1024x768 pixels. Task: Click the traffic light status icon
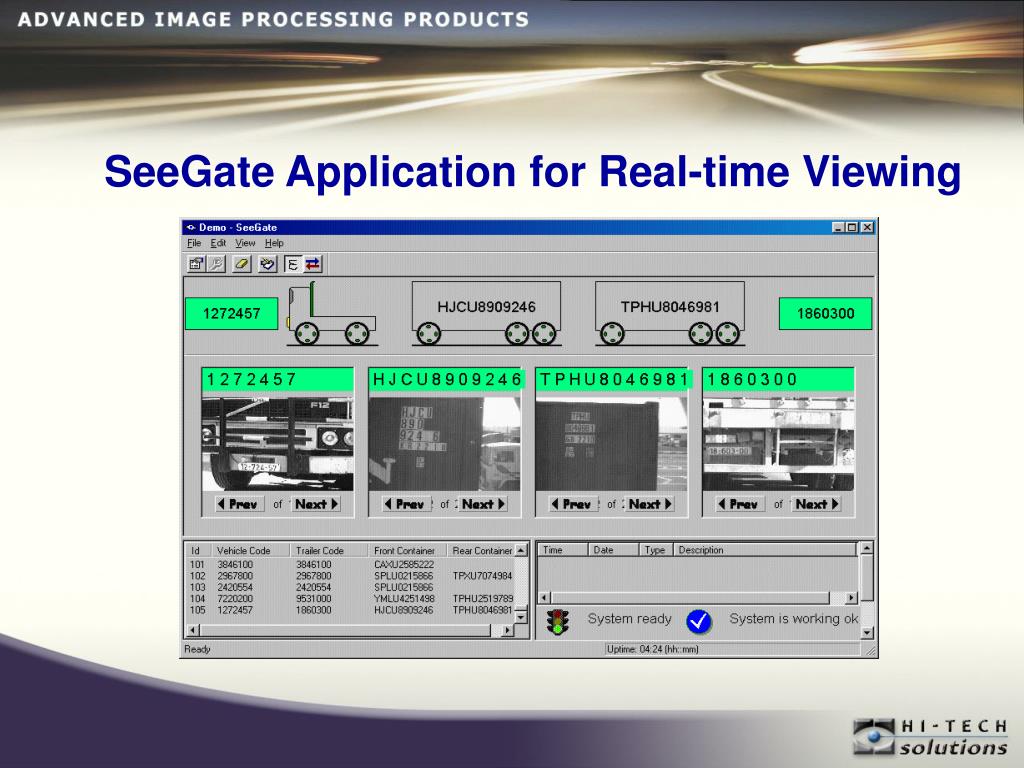coord(558,622)
